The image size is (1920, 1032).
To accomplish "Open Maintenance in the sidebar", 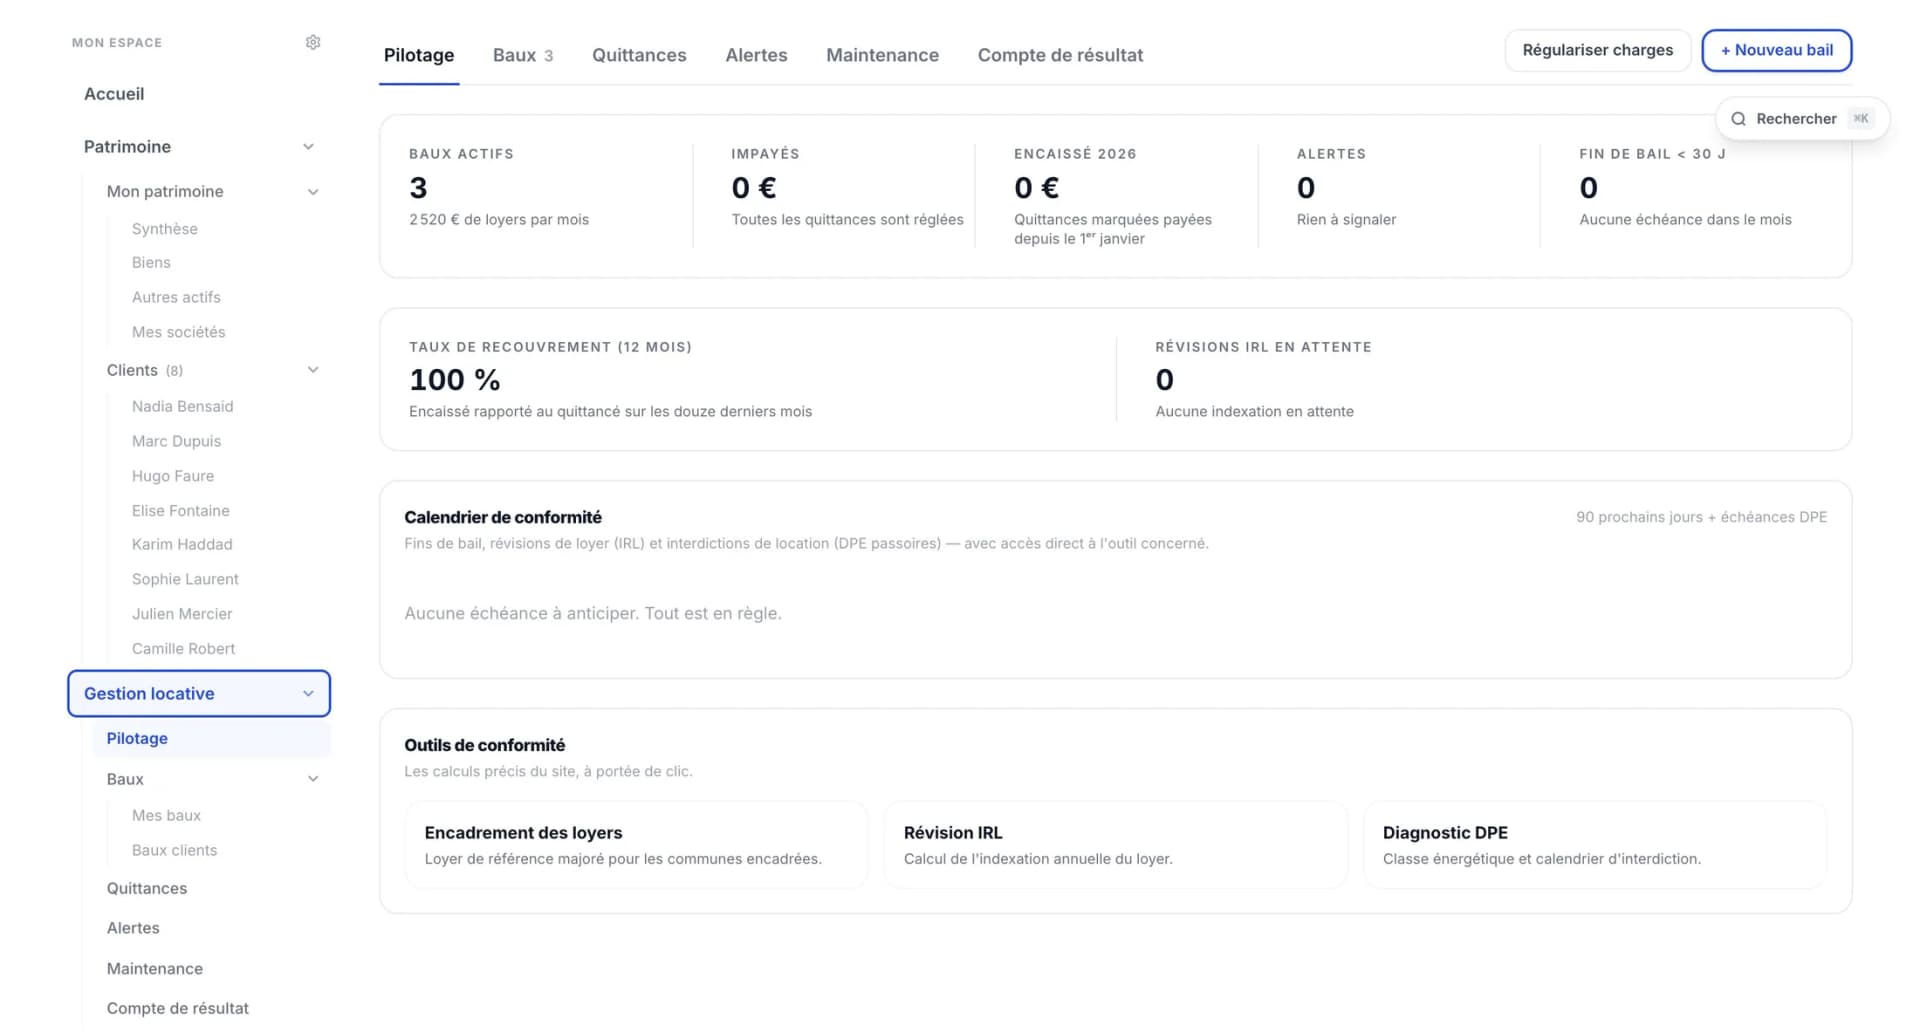I will click(x=155, y=969).
